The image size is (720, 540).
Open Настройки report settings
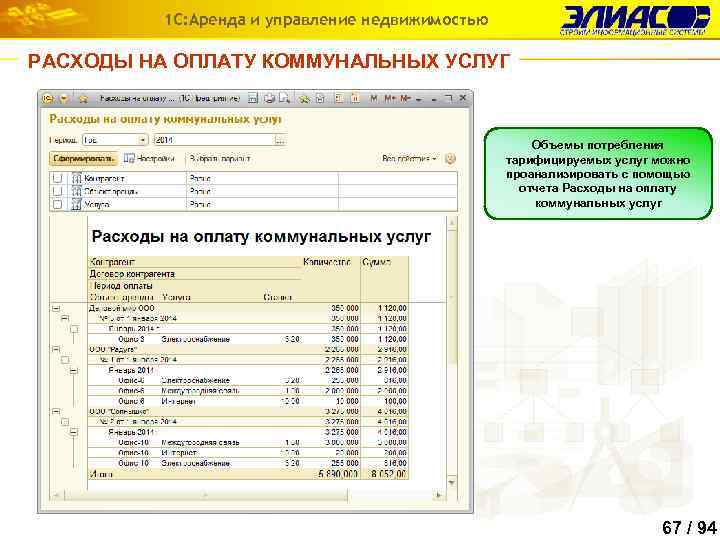[x=150, y=158]
